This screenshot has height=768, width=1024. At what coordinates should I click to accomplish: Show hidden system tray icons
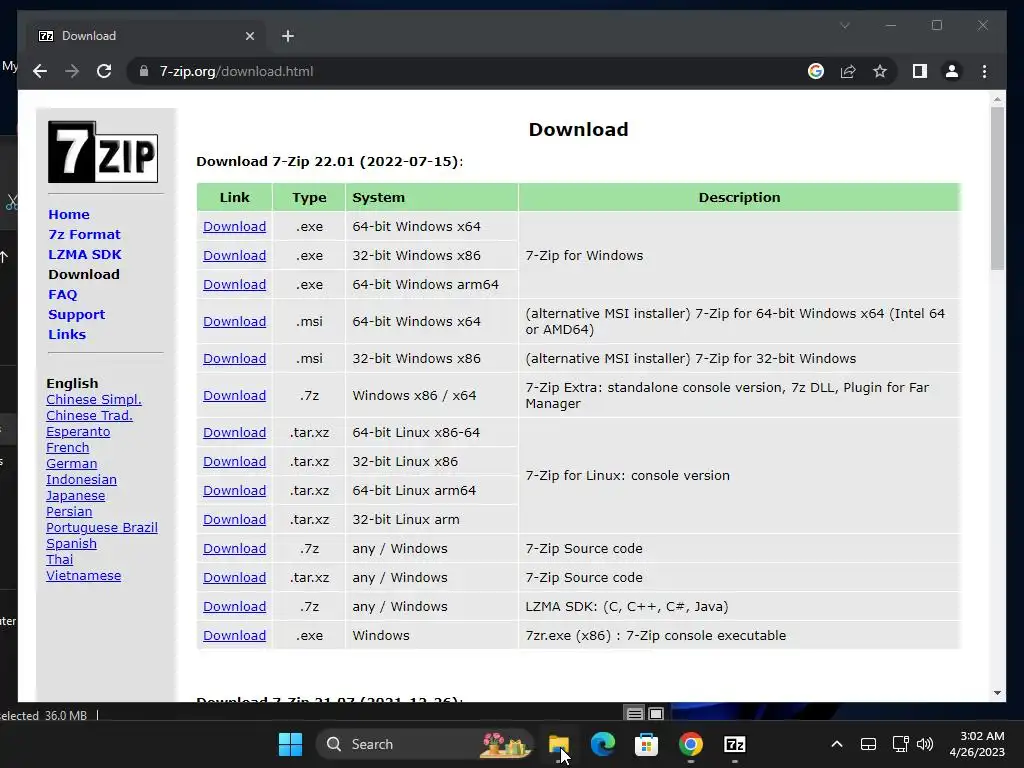coord(837,744)
